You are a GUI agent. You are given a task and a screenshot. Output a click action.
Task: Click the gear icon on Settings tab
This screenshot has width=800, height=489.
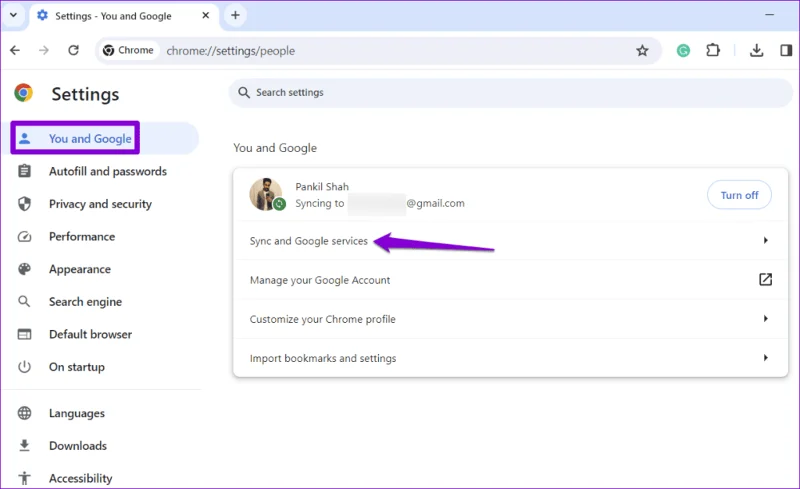coord(42,15)
